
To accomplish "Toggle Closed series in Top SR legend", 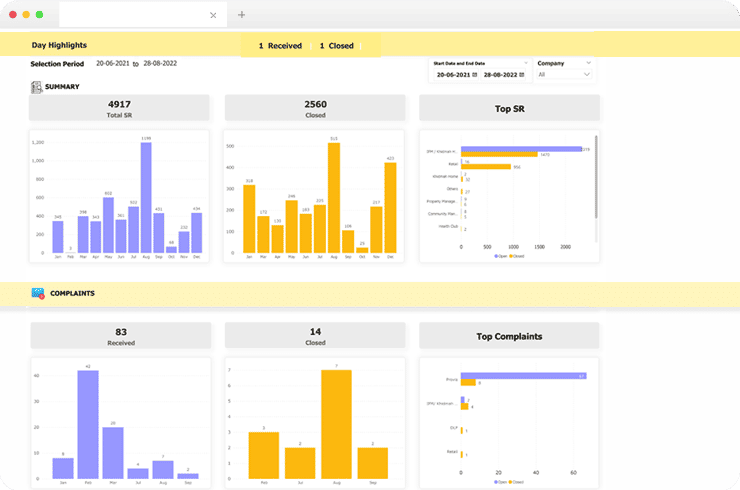I will click(x=515, y=256).
